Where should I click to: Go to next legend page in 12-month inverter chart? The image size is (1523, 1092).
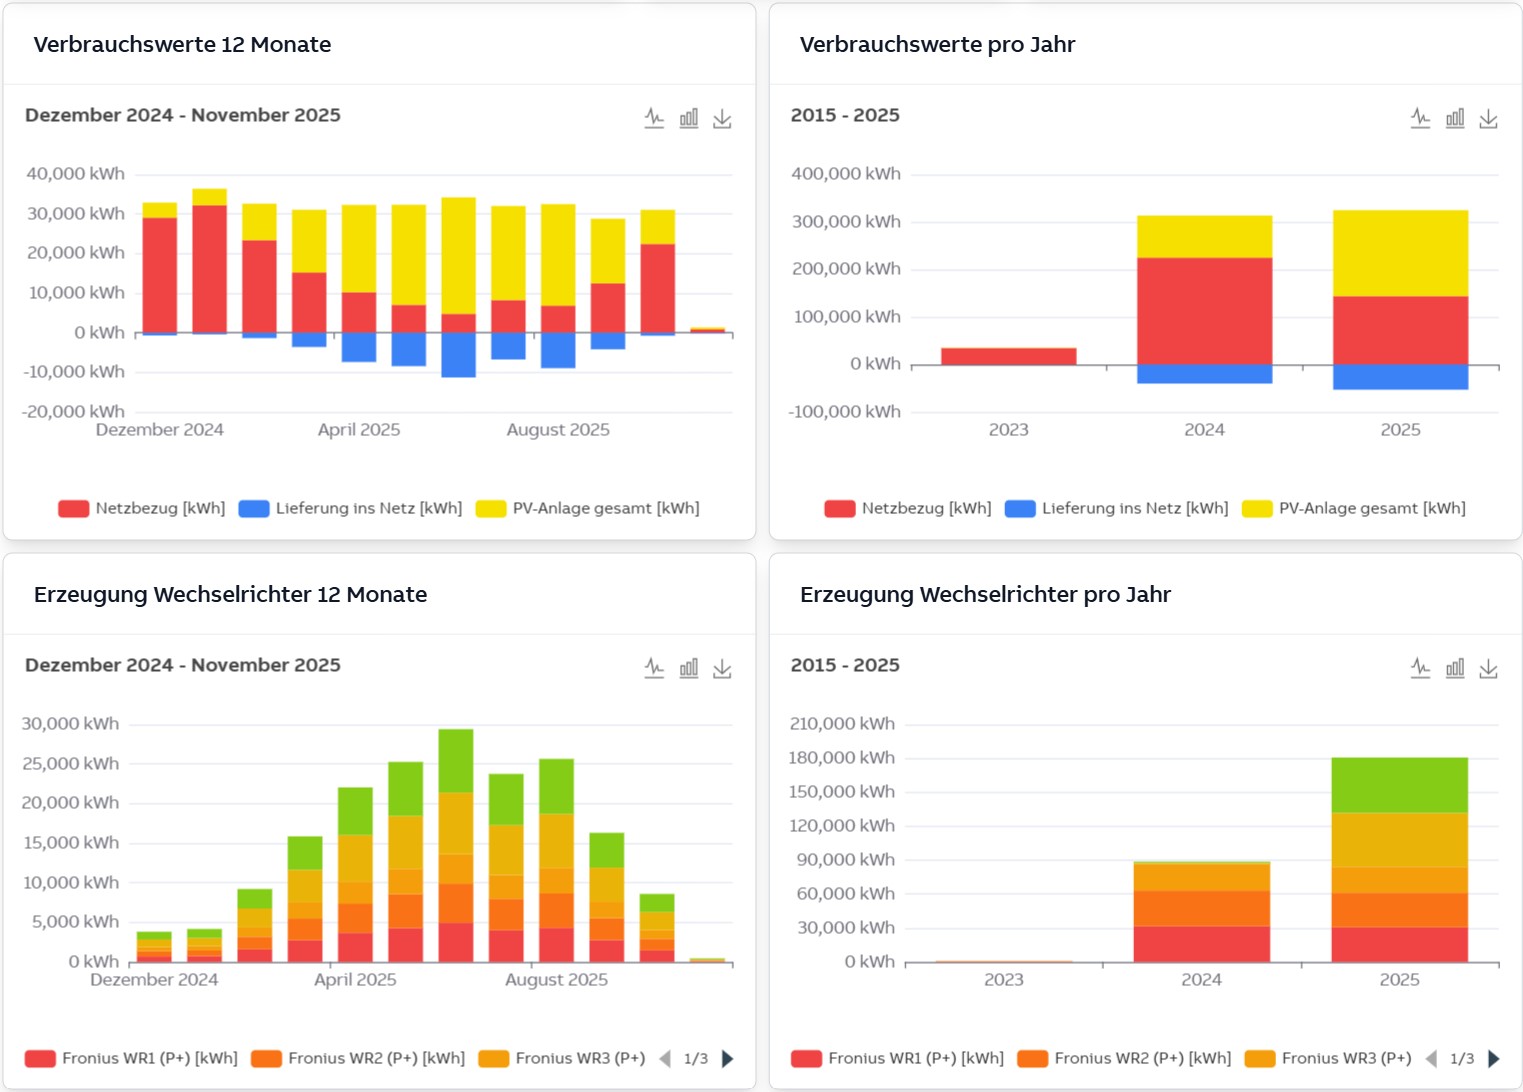click(728, 1058)
